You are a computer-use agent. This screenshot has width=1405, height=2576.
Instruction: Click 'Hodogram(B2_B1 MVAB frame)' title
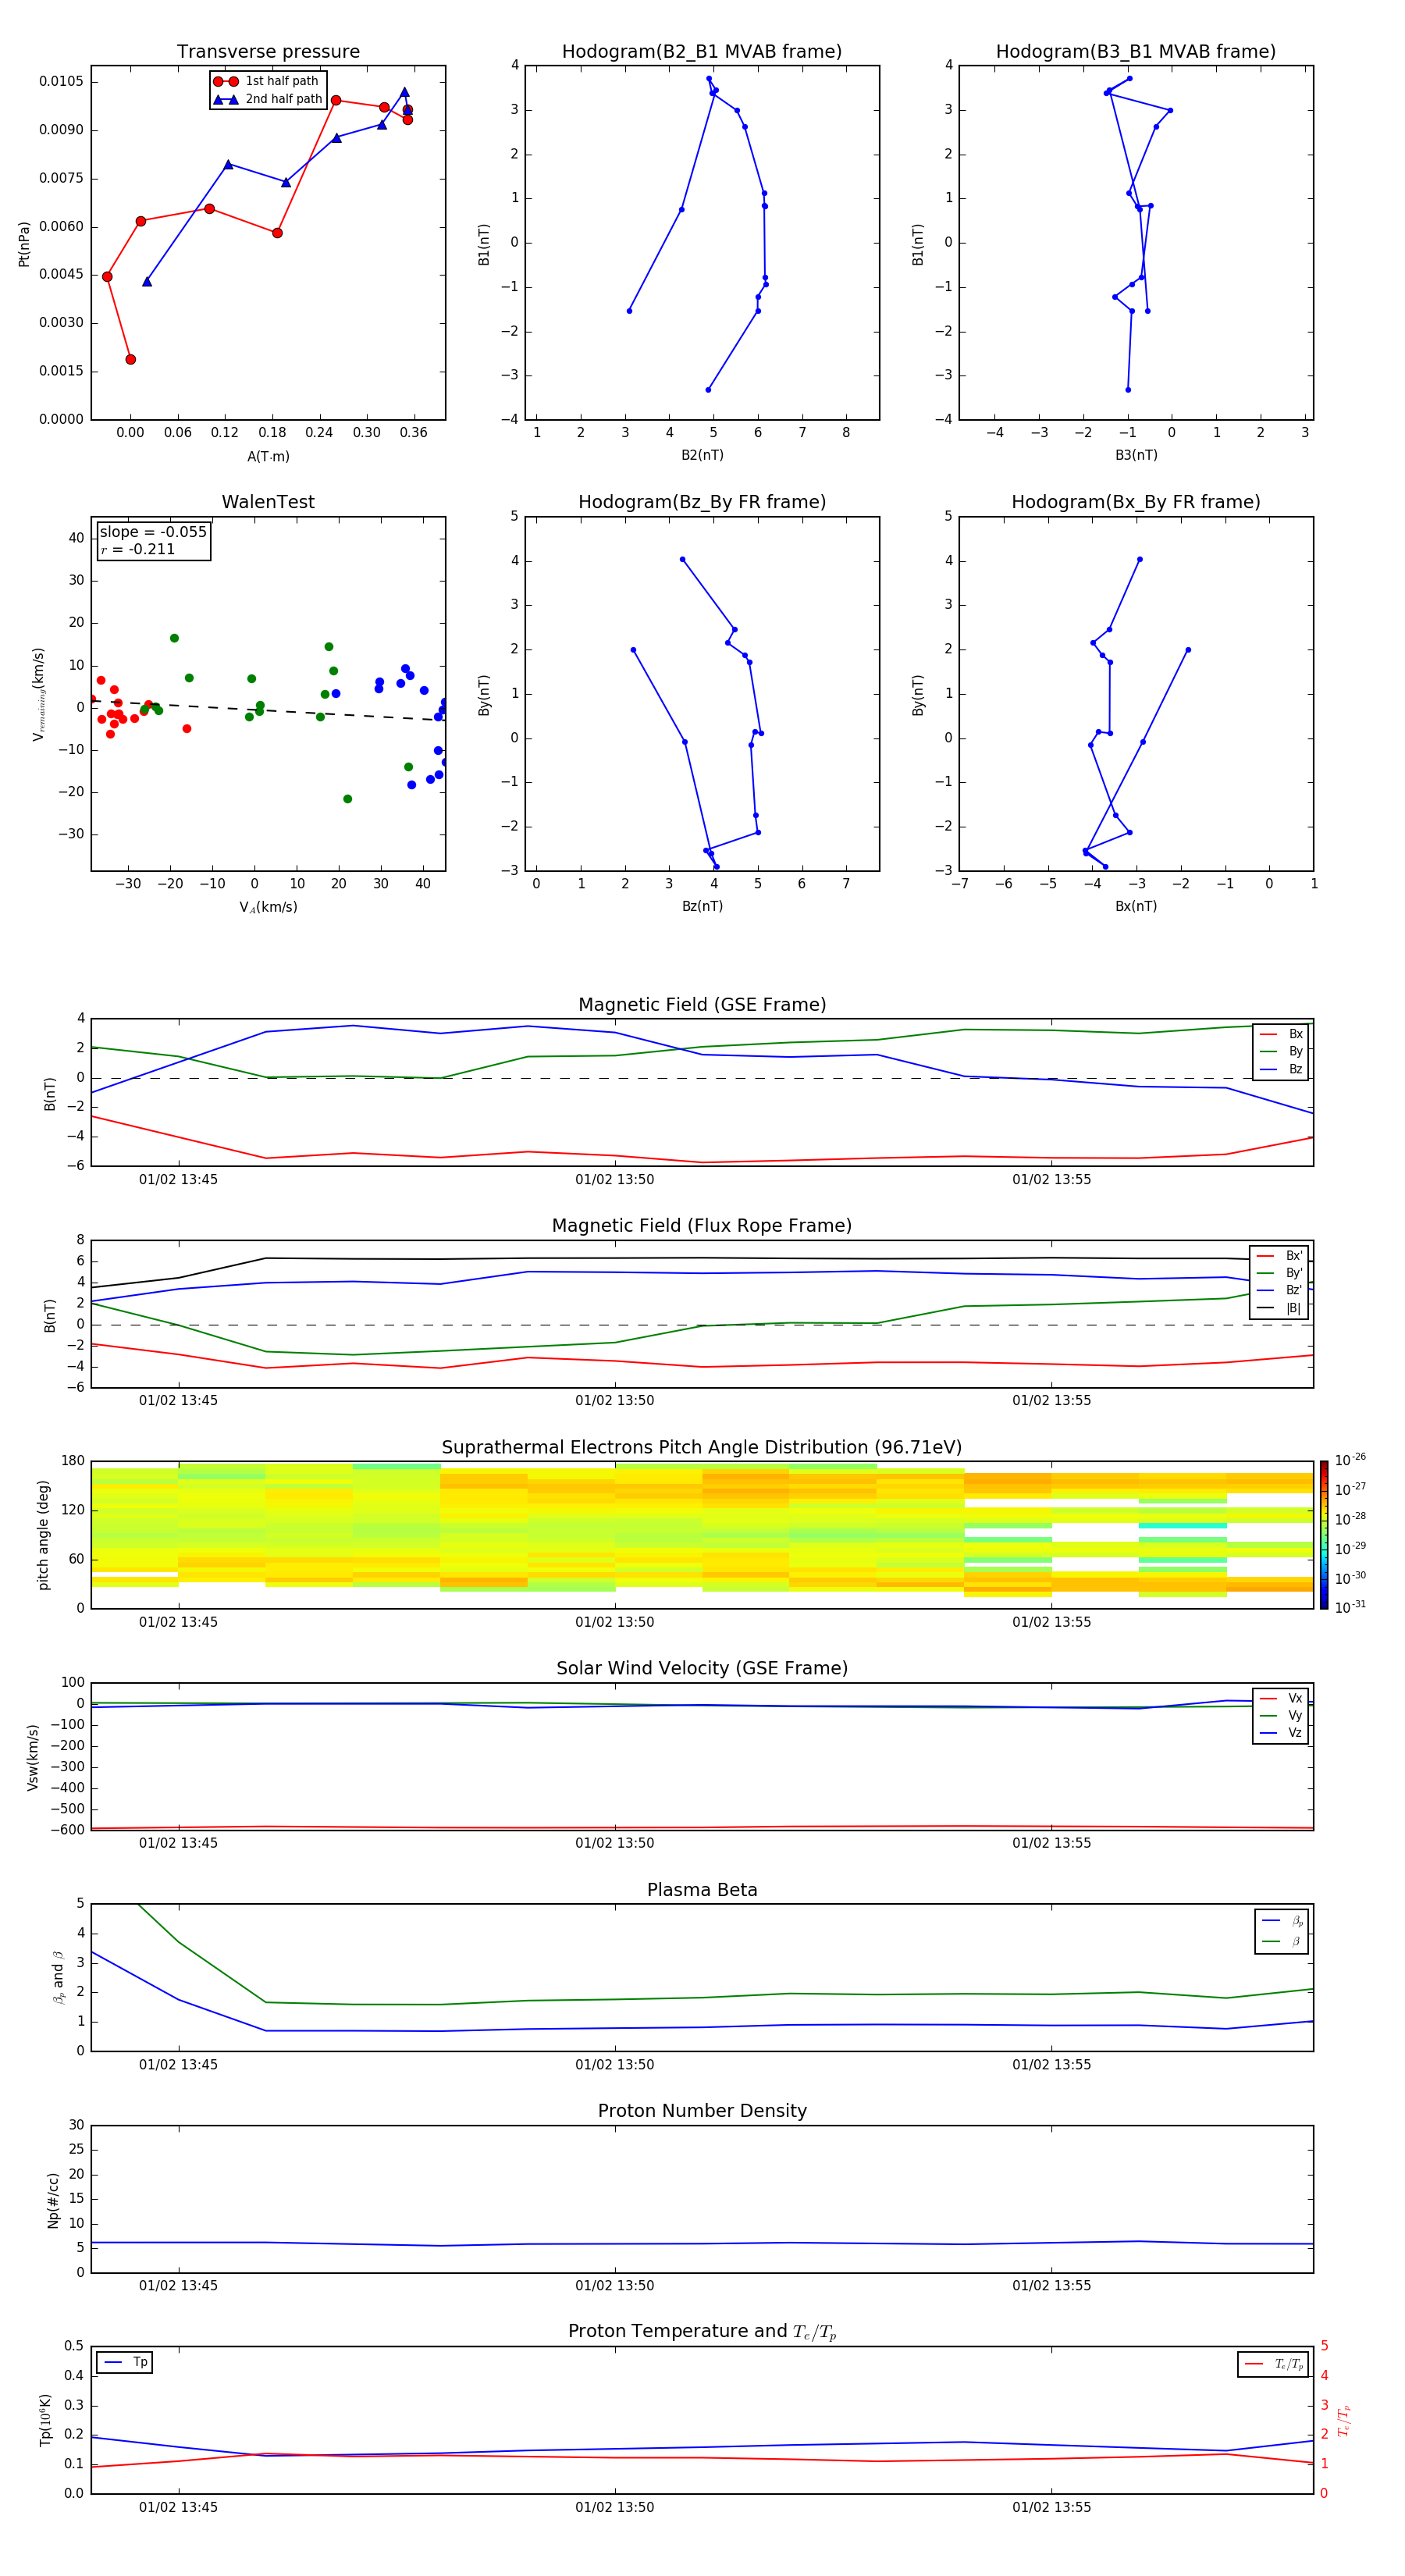click(x=702, y=52)
